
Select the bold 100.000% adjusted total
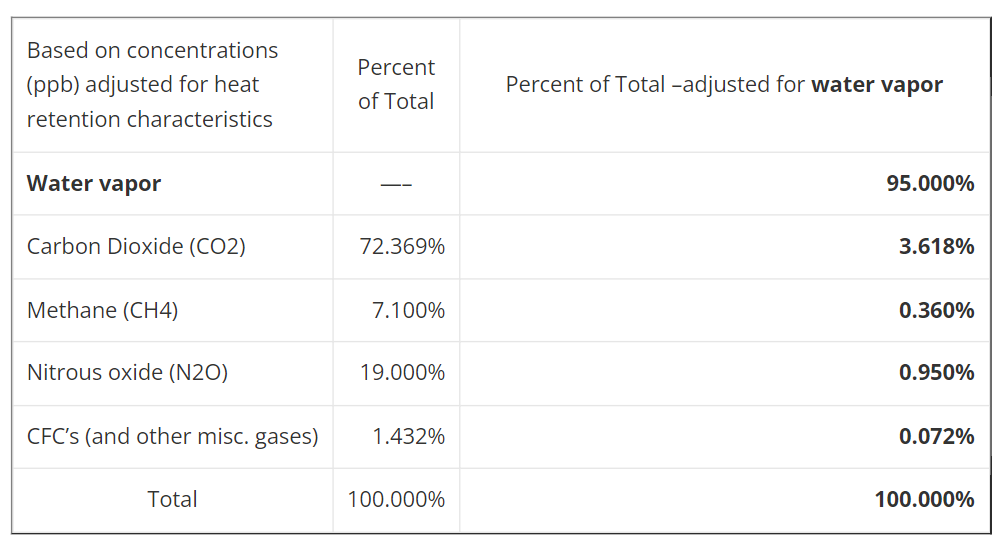point(924,499)
